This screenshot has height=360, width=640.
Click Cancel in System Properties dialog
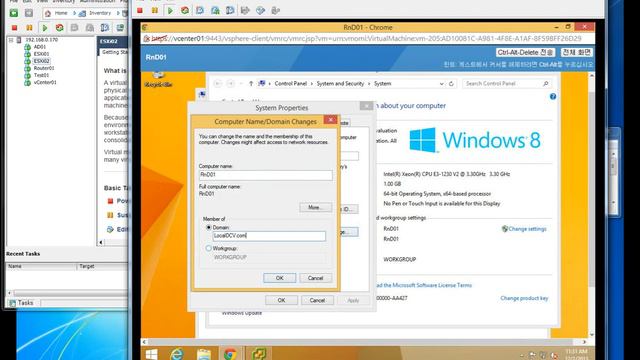point(317,300)
